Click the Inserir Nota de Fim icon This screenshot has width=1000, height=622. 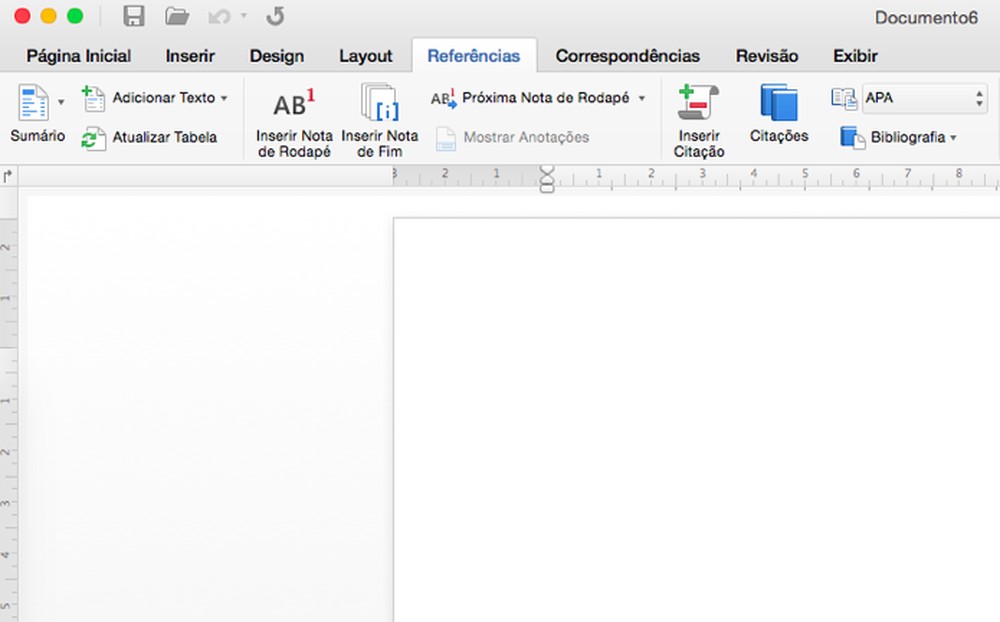[x=380, y=102]
